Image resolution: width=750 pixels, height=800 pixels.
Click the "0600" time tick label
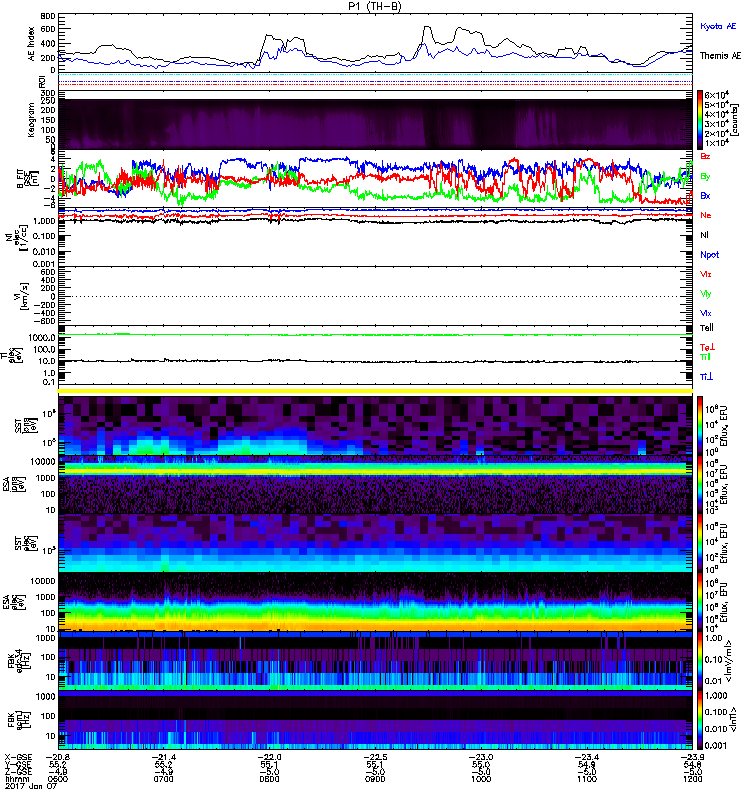coord(57,779)
